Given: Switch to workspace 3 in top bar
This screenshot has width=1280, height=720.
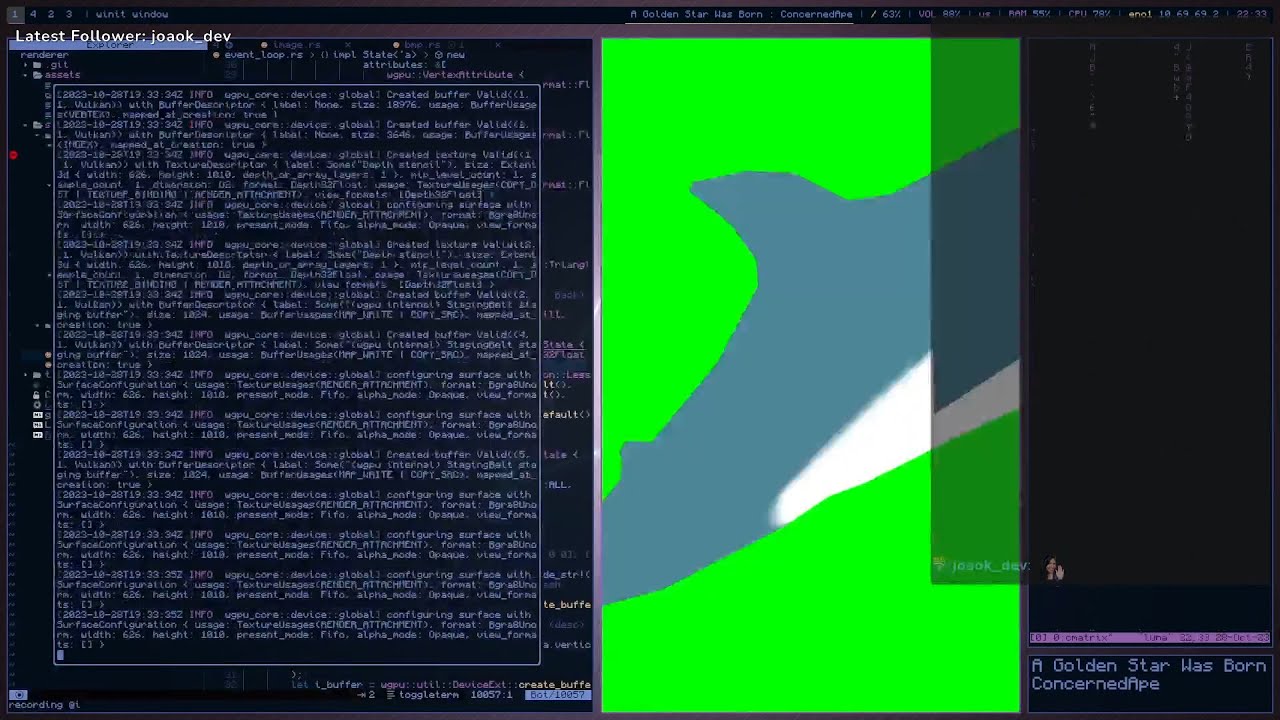Looking at the screenshot, I should pos(69,14).
